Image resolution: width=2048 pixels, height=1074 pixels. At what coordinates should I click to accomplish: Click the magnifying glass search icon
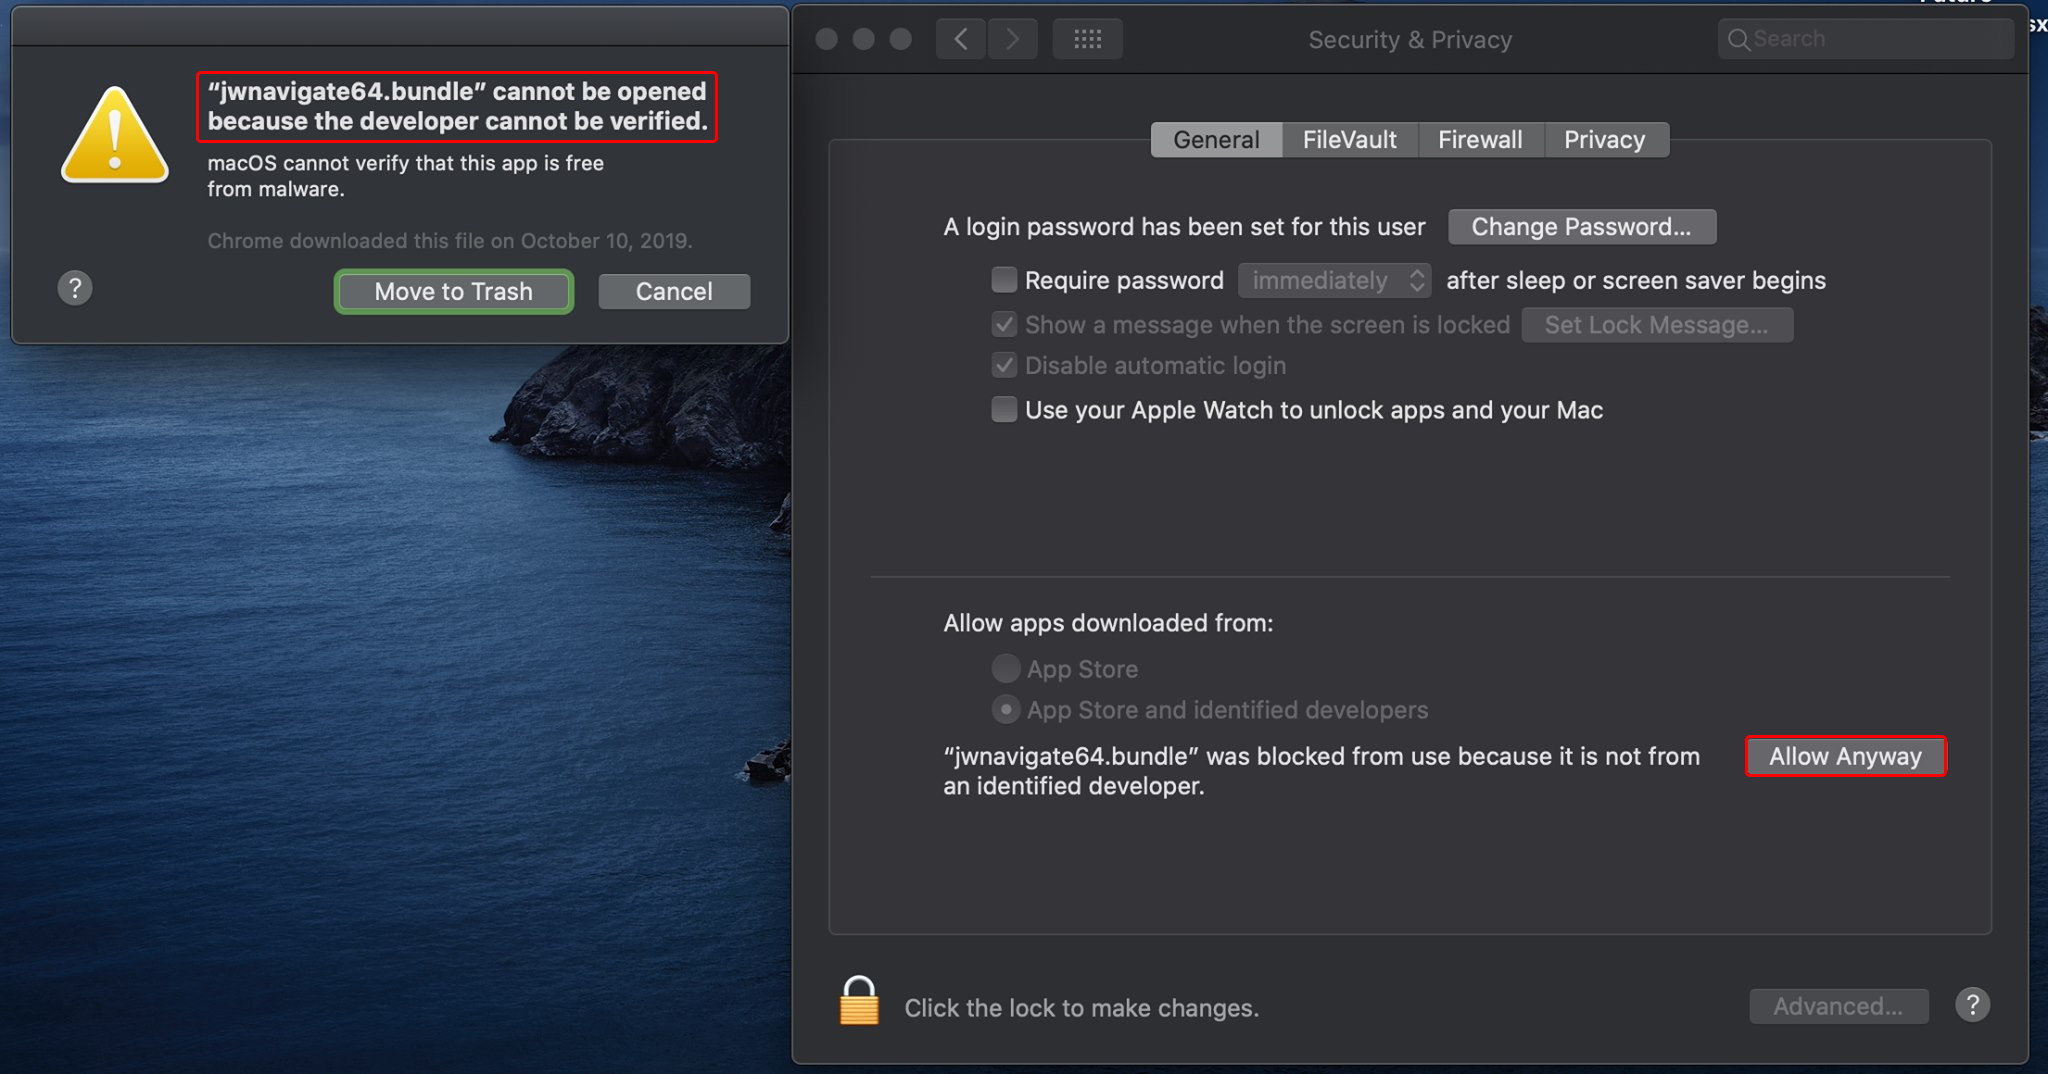click(1738, 39)
